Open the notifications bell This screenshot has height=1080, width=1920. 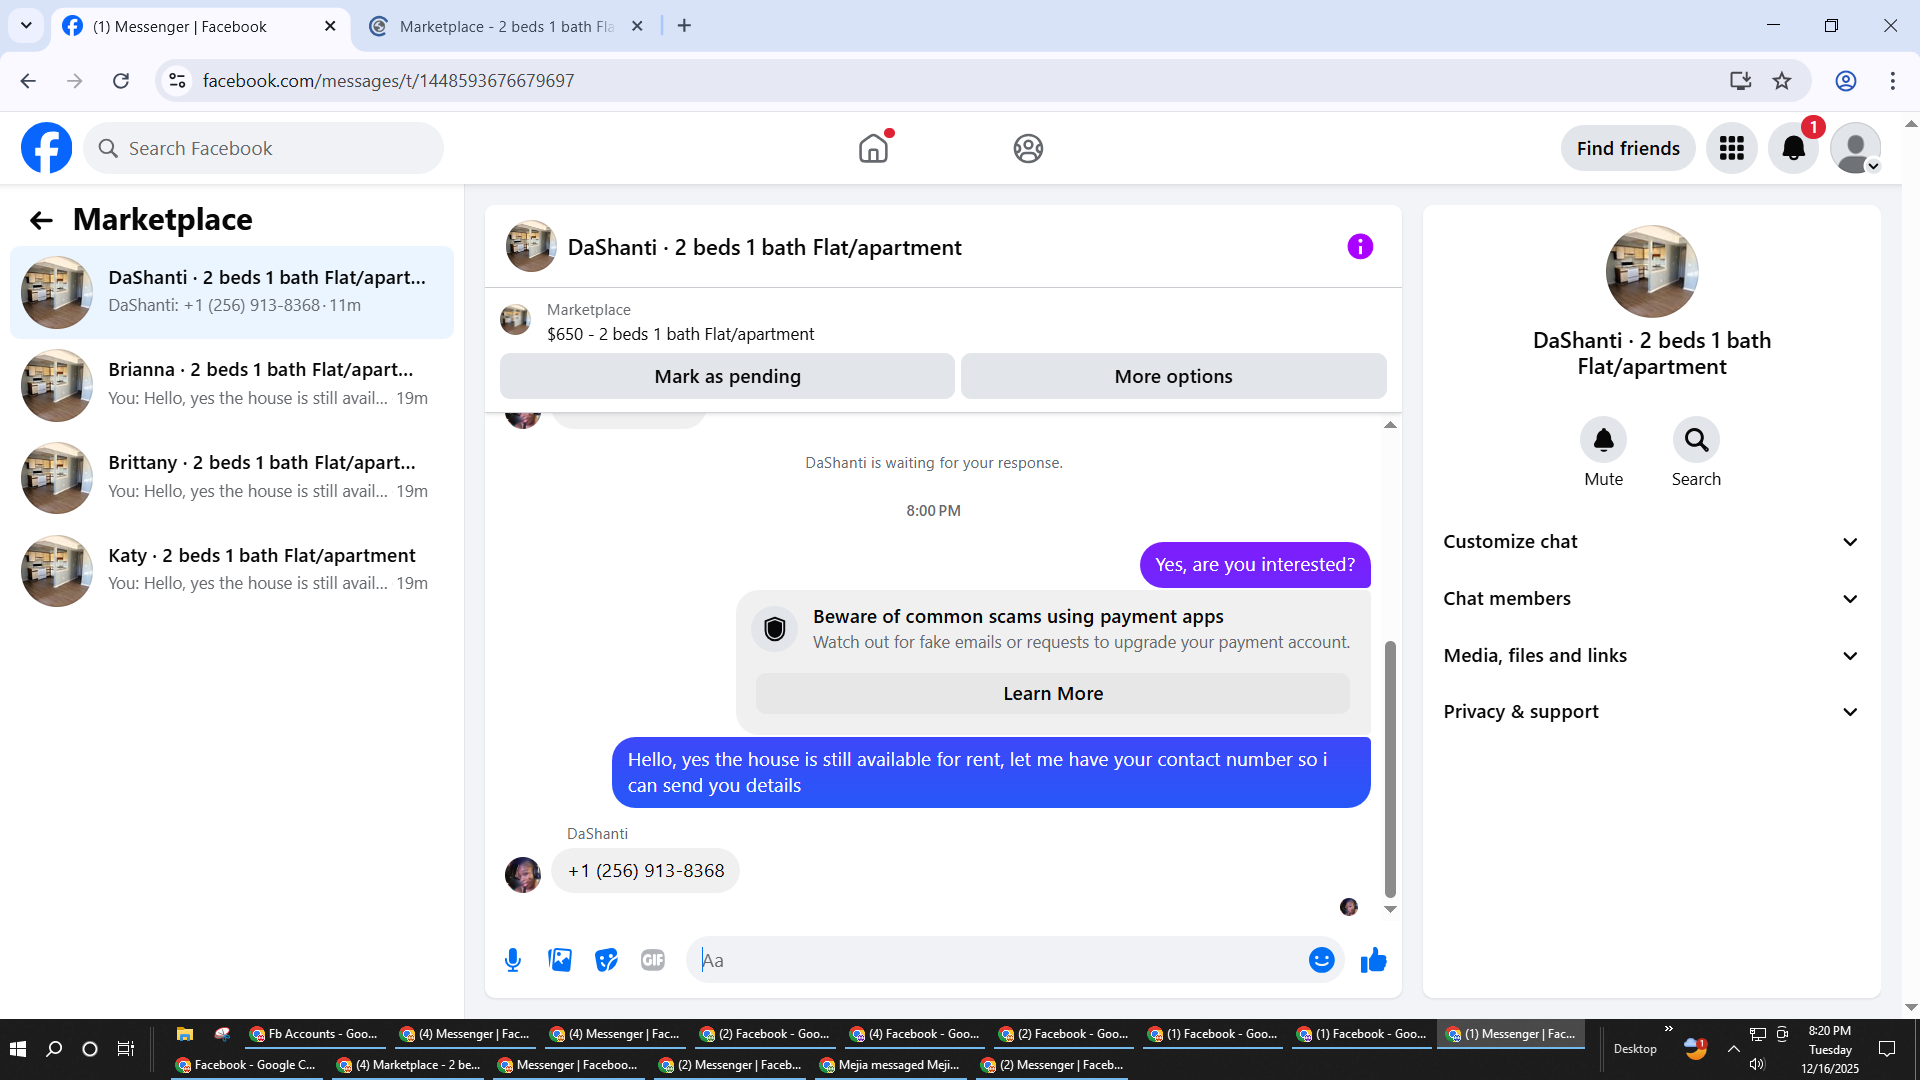pyautogui.click(x=1794, y=148)
